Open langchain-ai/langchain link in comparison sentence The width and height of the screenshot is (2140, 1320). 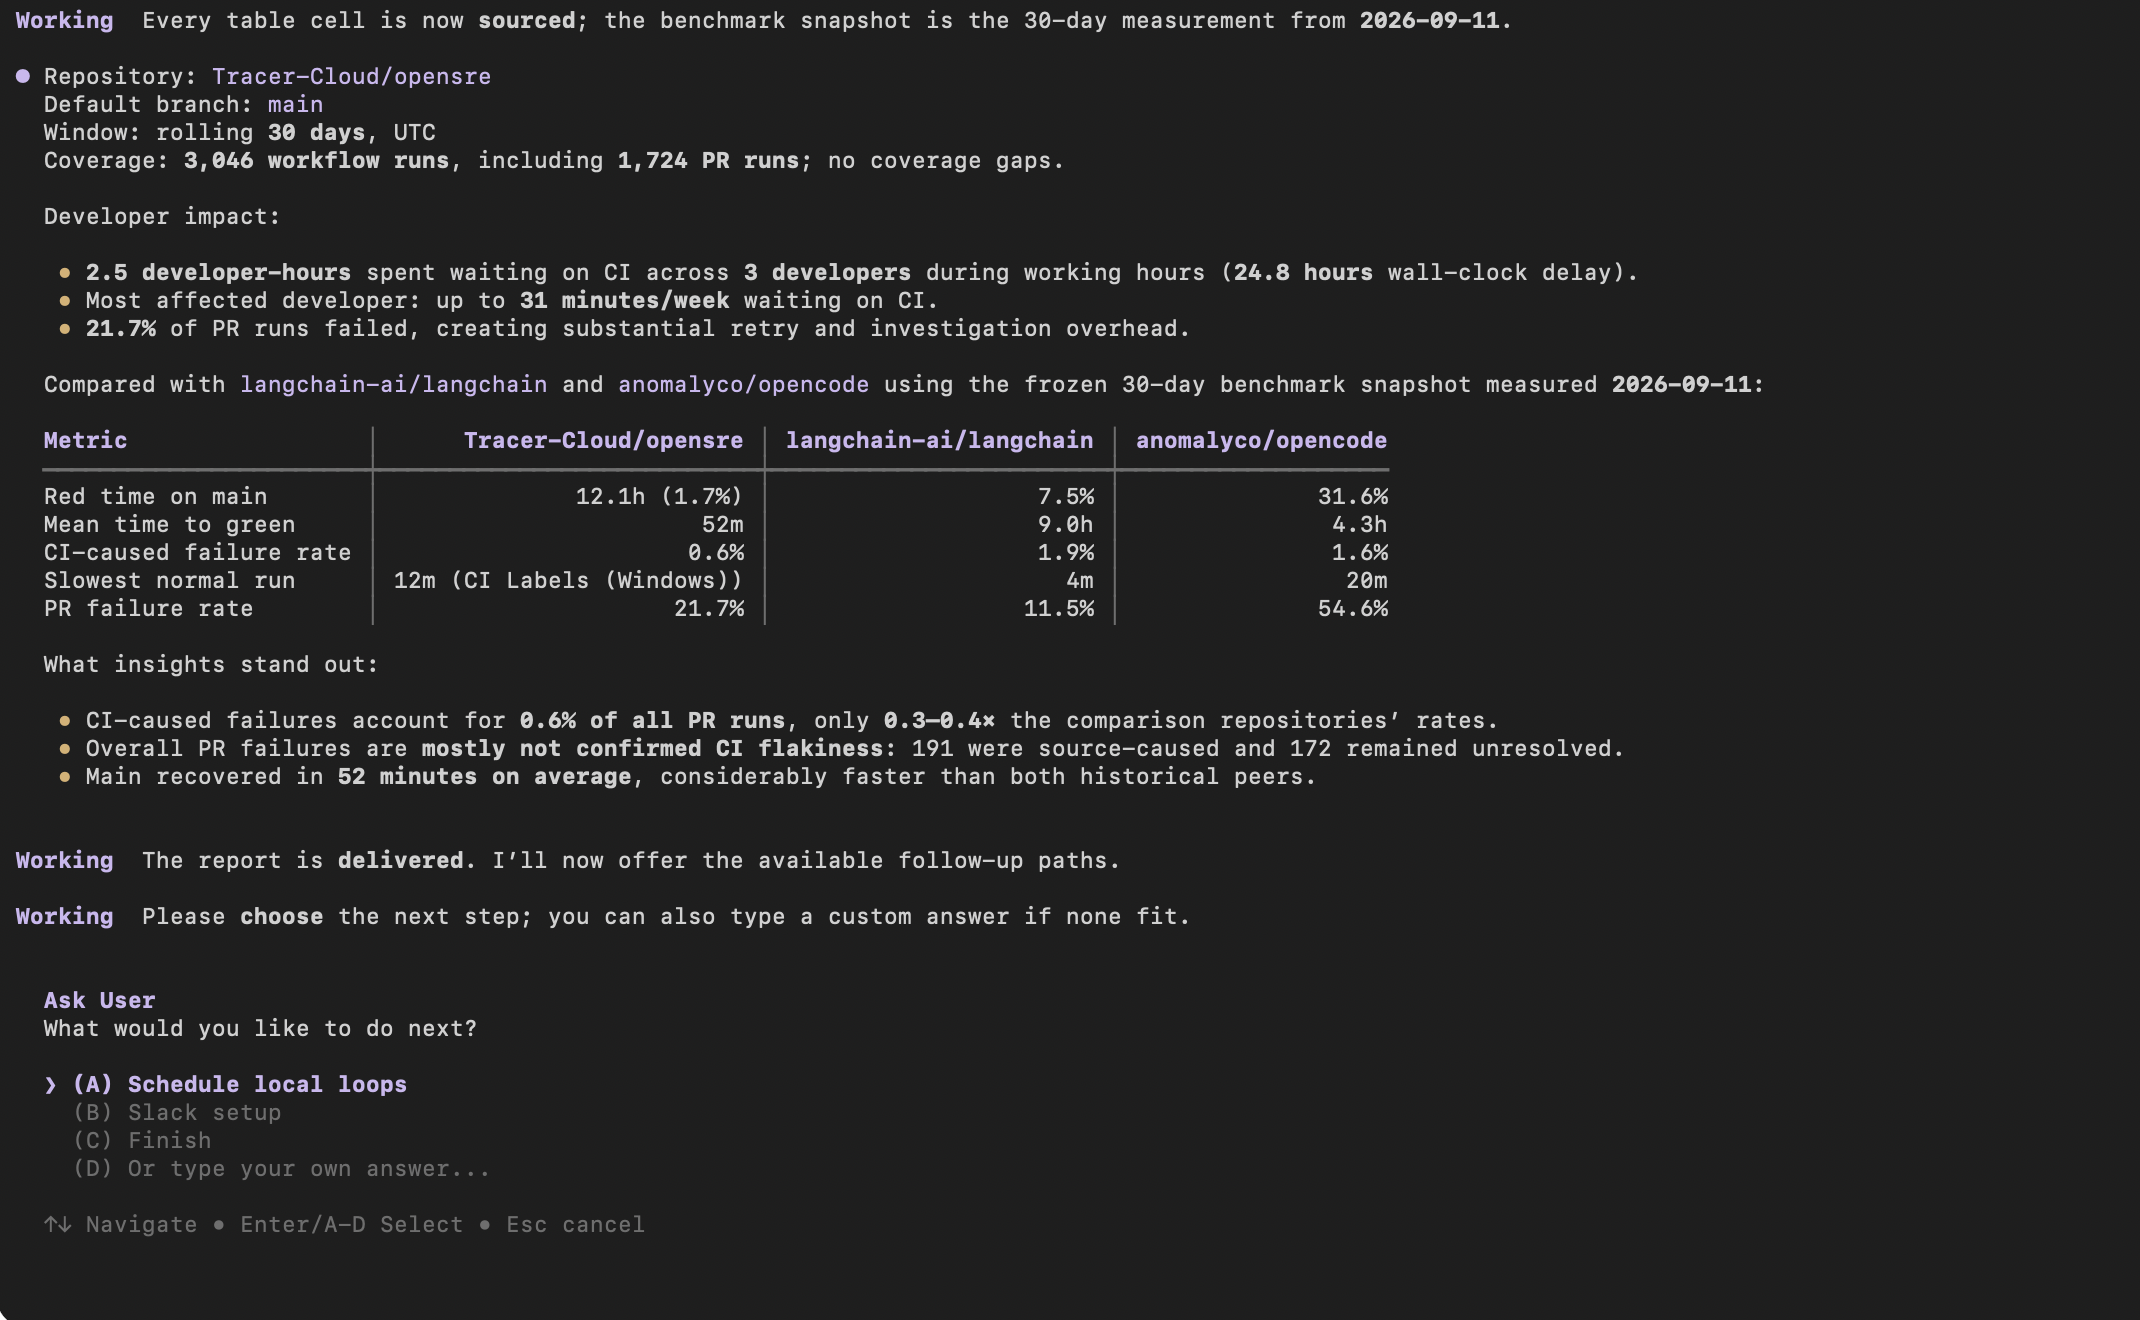point(393,385)
